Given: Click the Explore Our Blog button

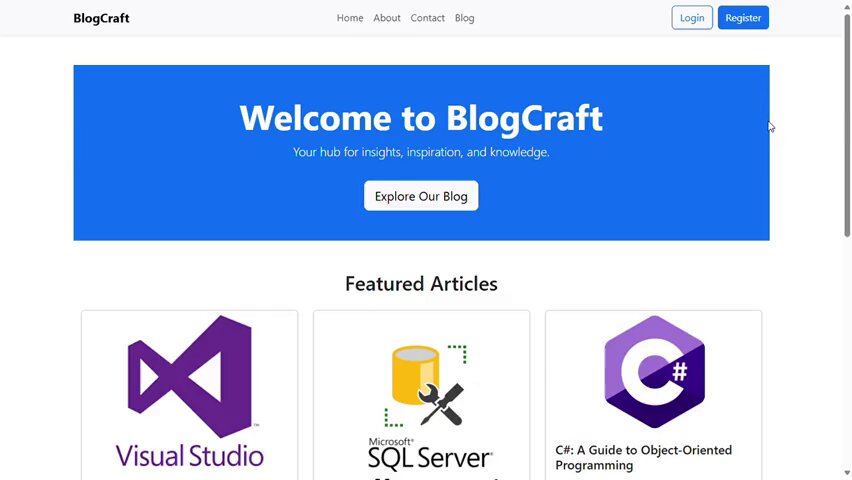Looking at the screenshot, I should (x=421, y=196).
